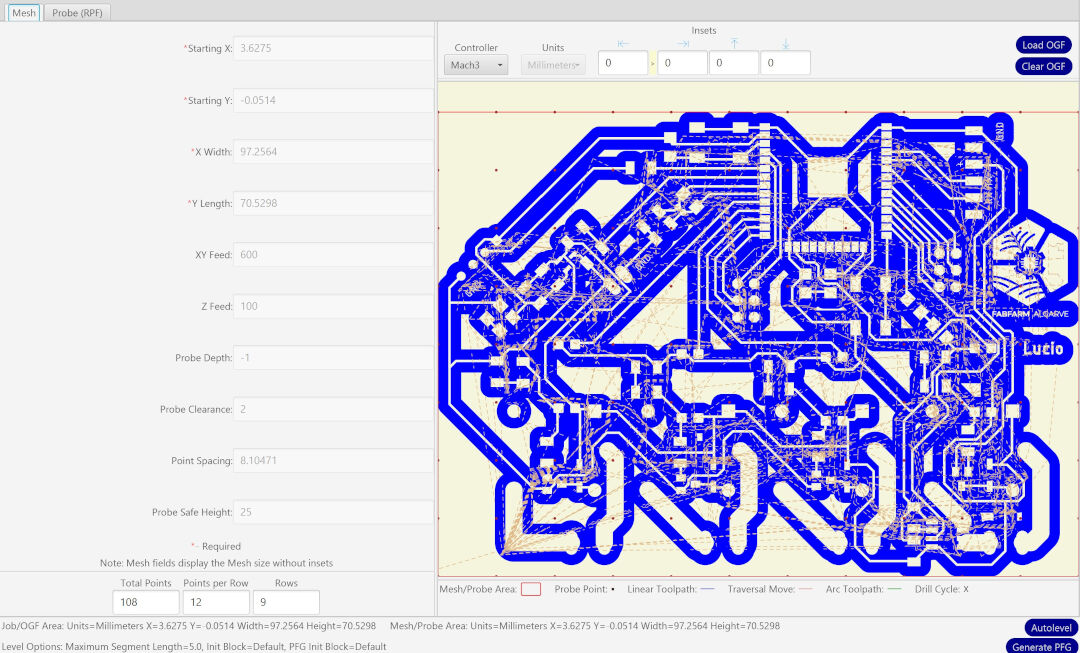Click the Load OGF button
The width and height of the screenshot is (1080, 653).
(x=1043, y=45)
